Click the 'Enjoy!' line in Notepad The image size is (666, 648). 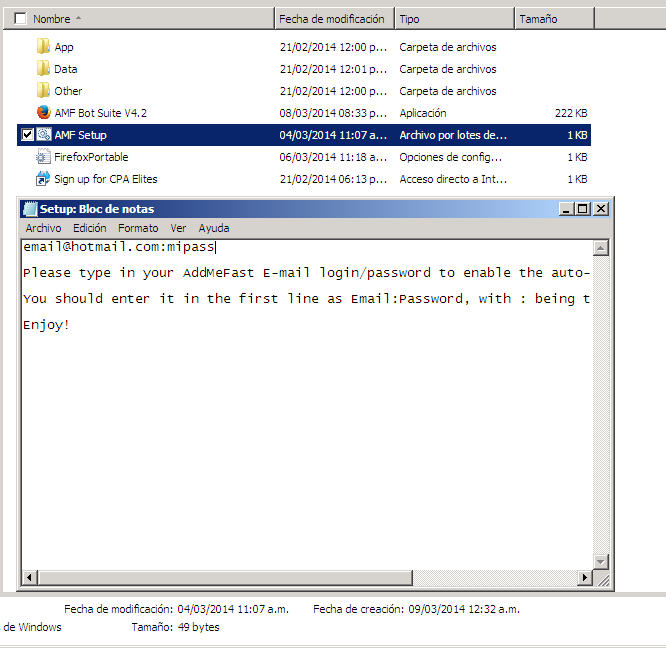pos(46,325)
